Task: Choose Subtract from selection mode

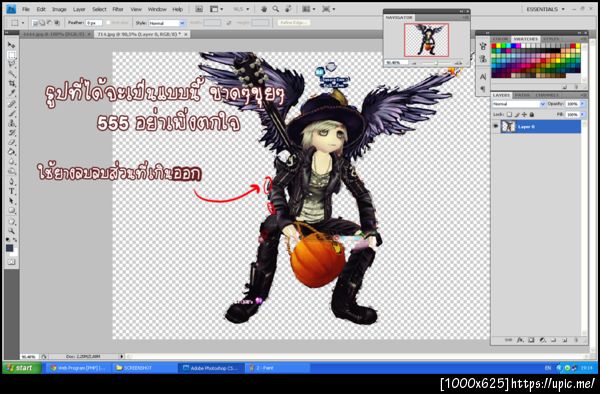Action: pos(49,23)
